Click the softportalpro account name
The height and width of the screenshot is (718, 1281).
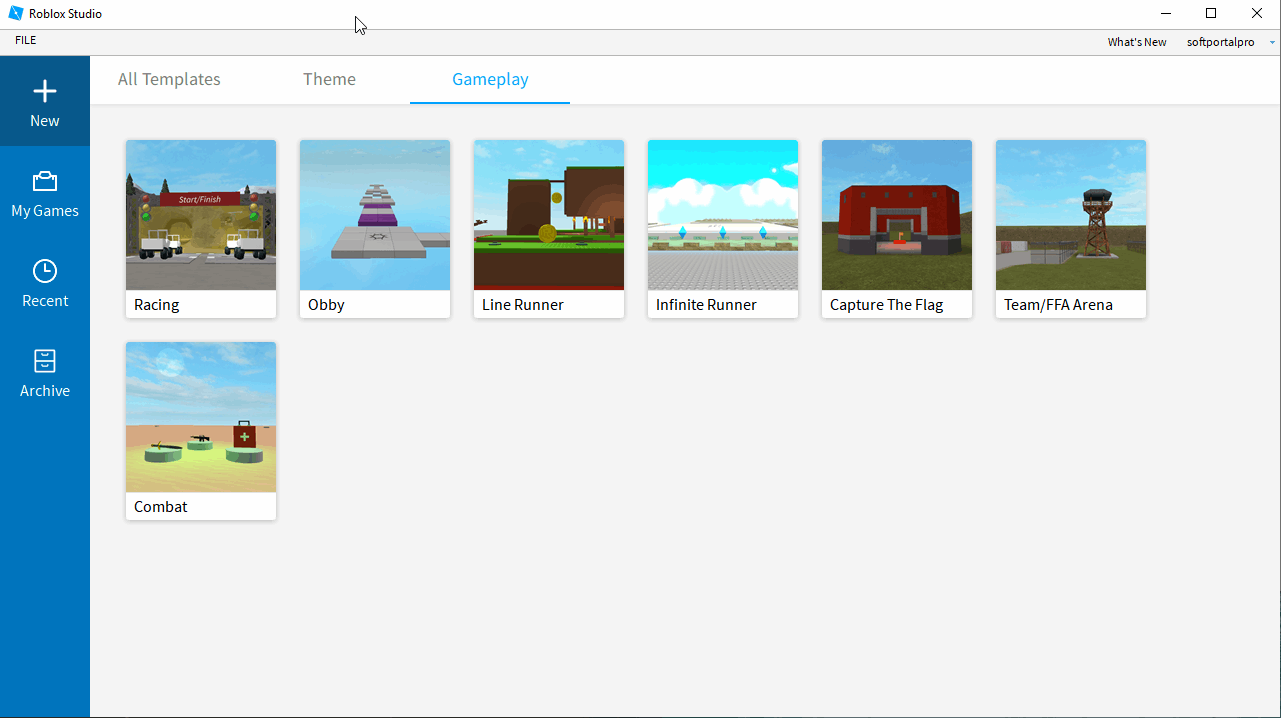(1220, 42)
